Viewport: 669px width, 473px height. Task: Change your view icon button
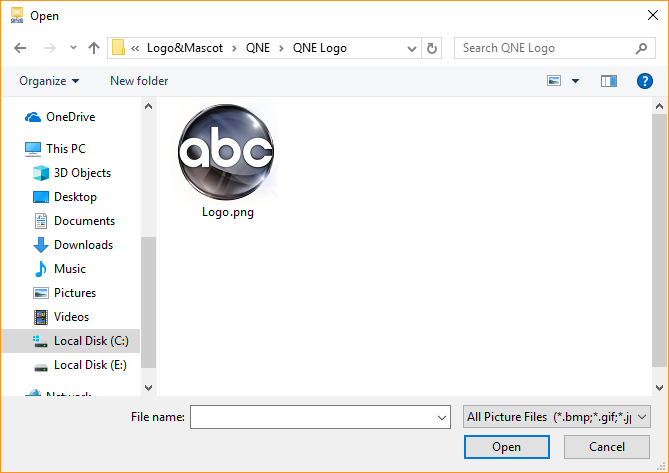[x=554, y=81]
